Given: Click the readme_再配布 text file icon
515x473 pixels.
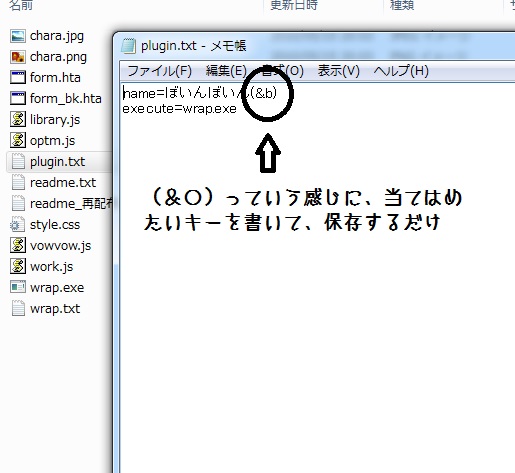Looking at the screenshot, I should click(x=18, y=204).
